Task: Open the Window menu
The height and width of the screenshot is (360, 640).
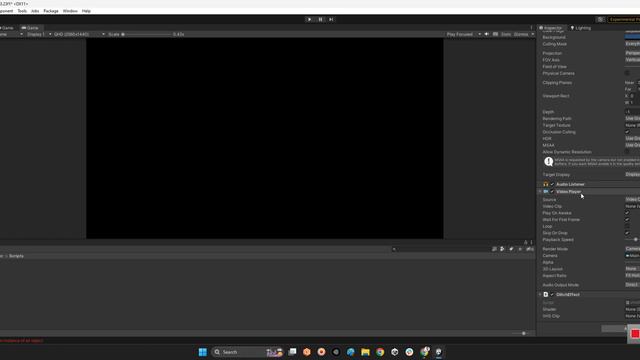Action: pyautogui.click(x=70, y=11)
